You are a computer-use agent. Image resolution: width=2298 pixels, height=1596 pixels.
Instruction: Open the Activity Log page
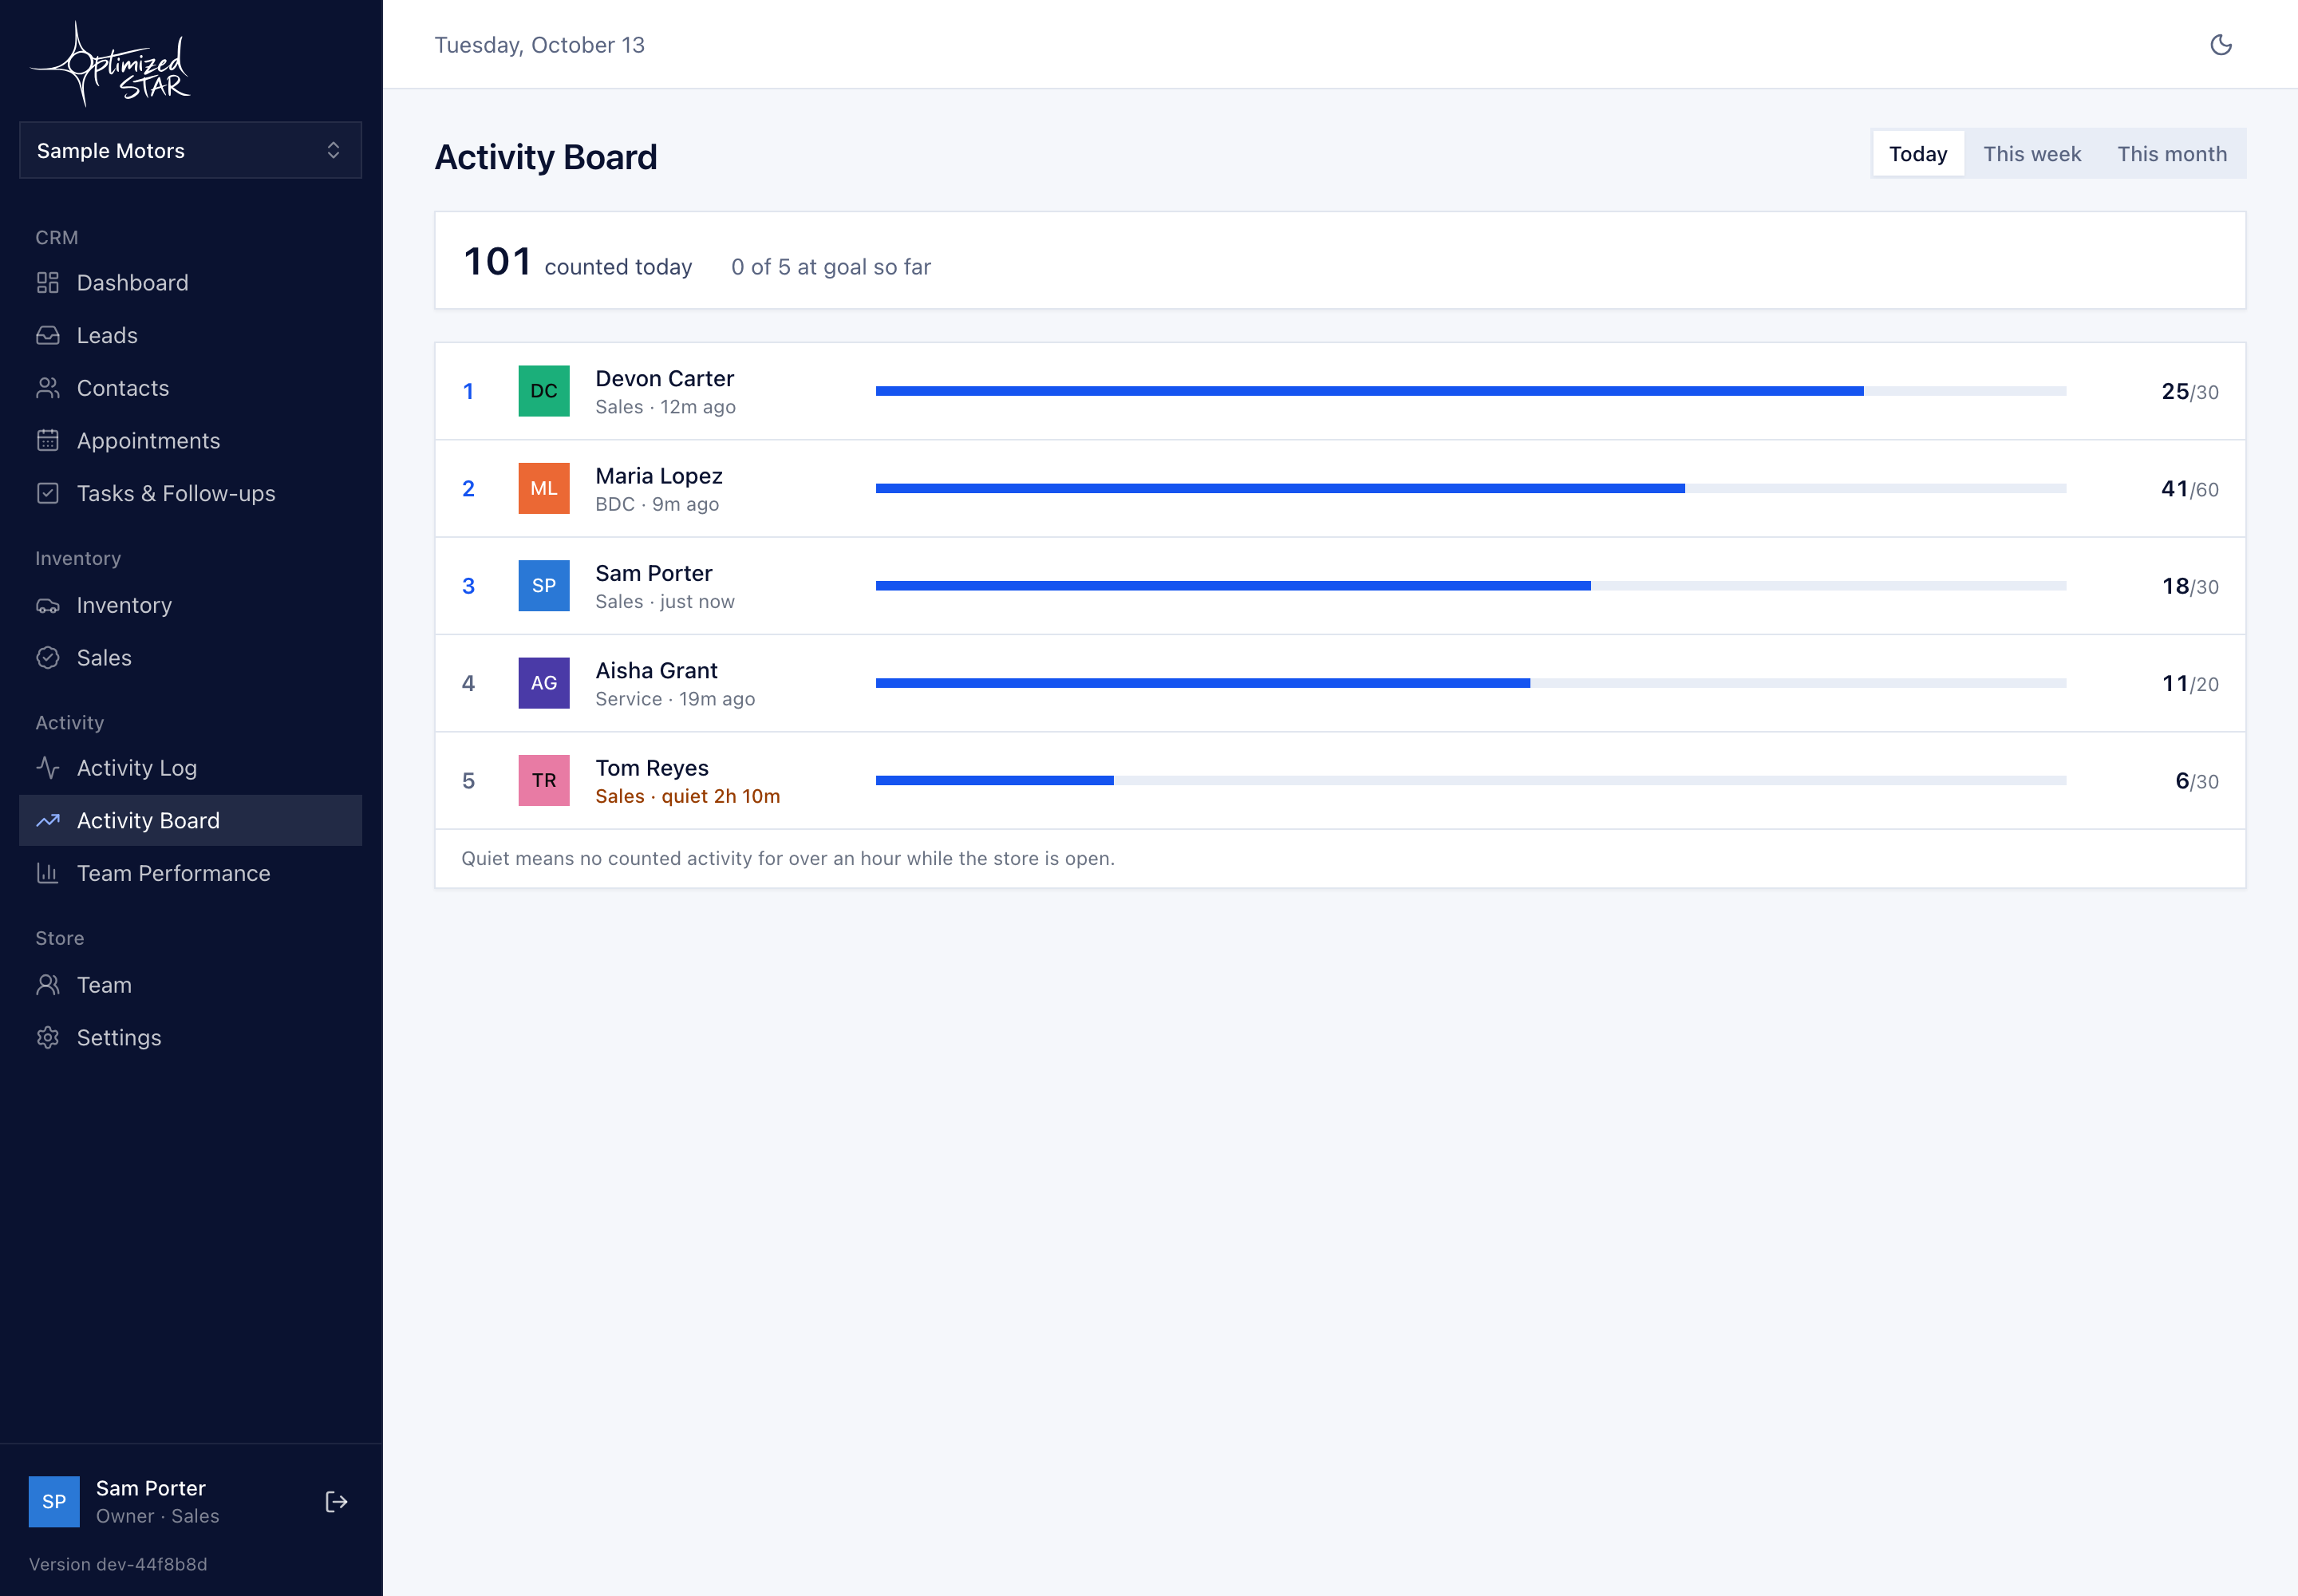[x=190, y=767]
